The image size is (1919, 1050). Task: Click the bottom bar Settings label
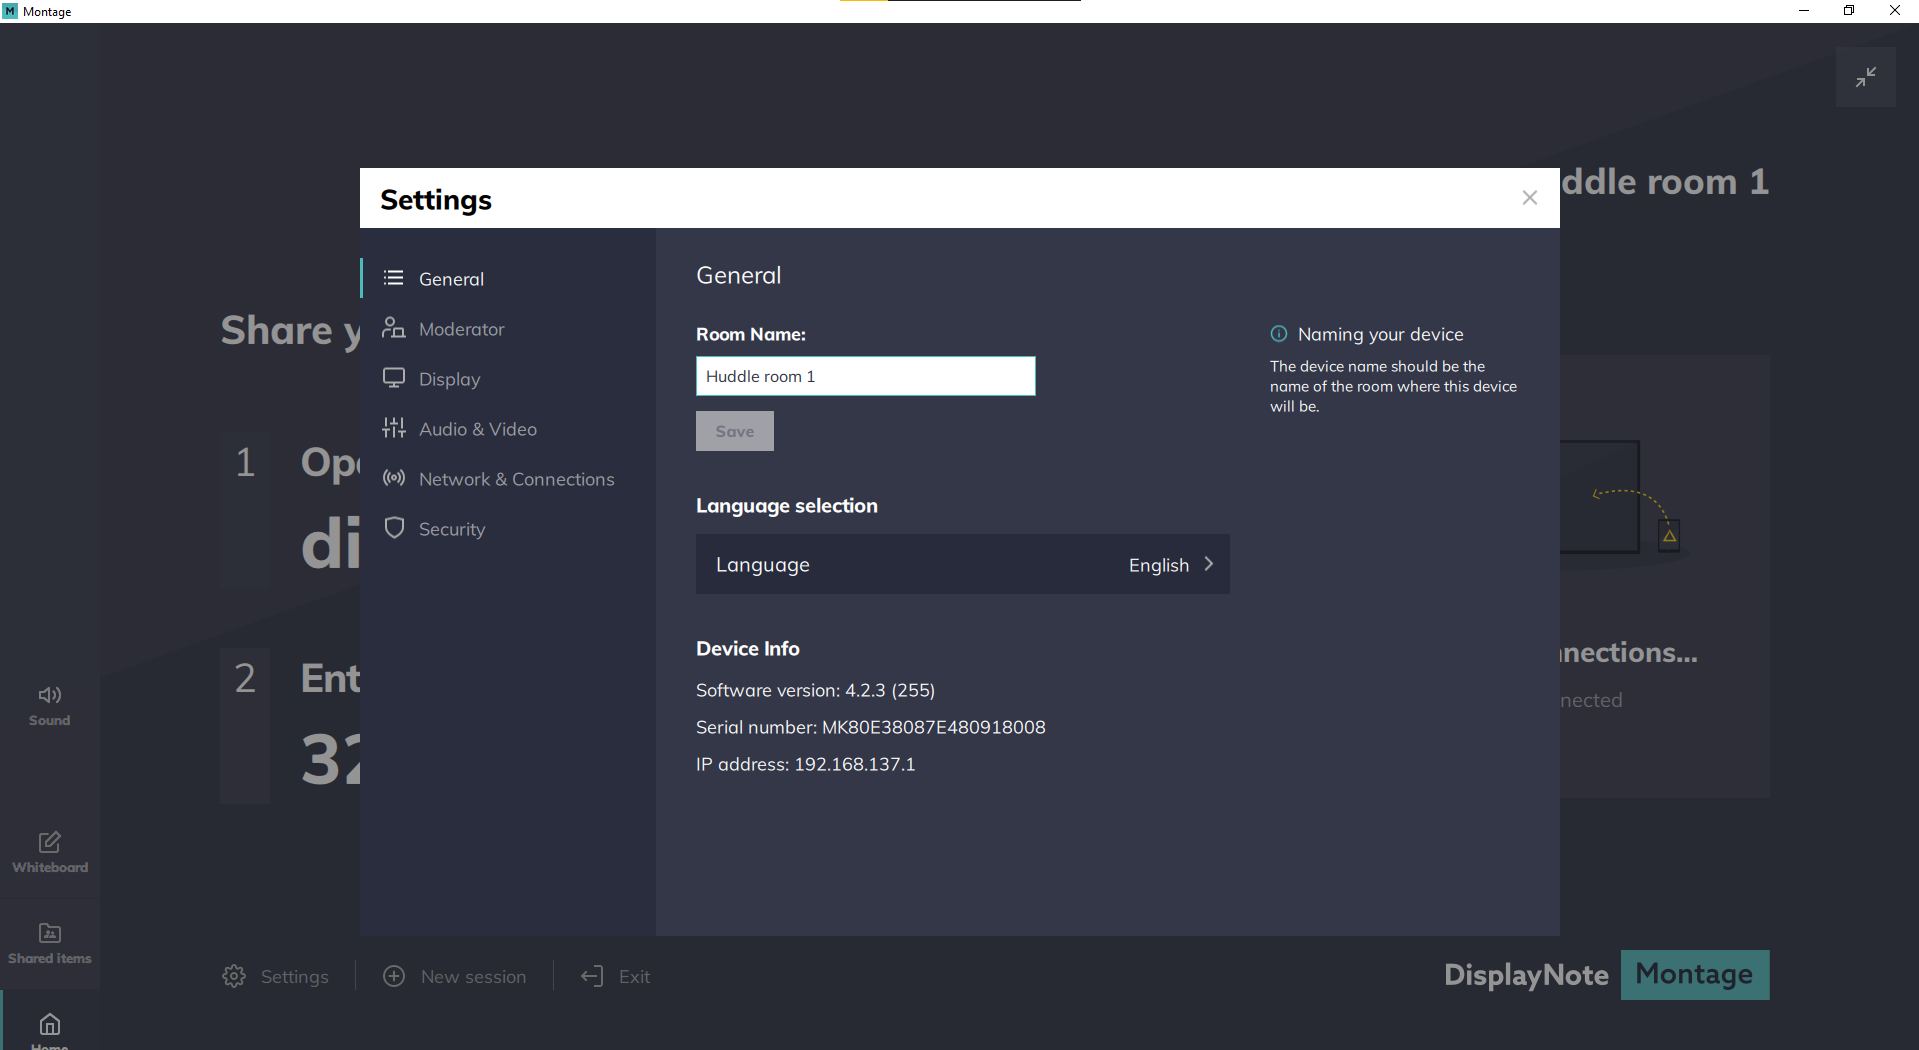click(x=294, y=977)
